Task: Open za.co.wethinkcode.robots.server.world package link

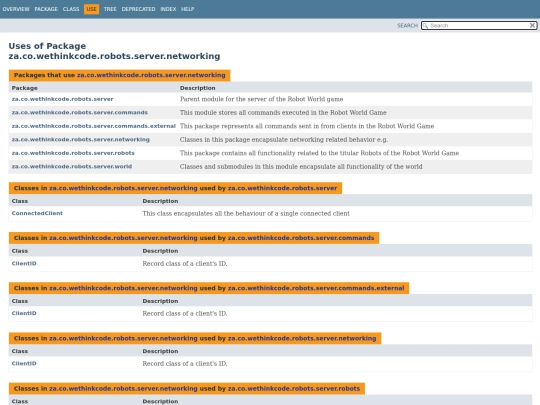Action: point(72,166)
